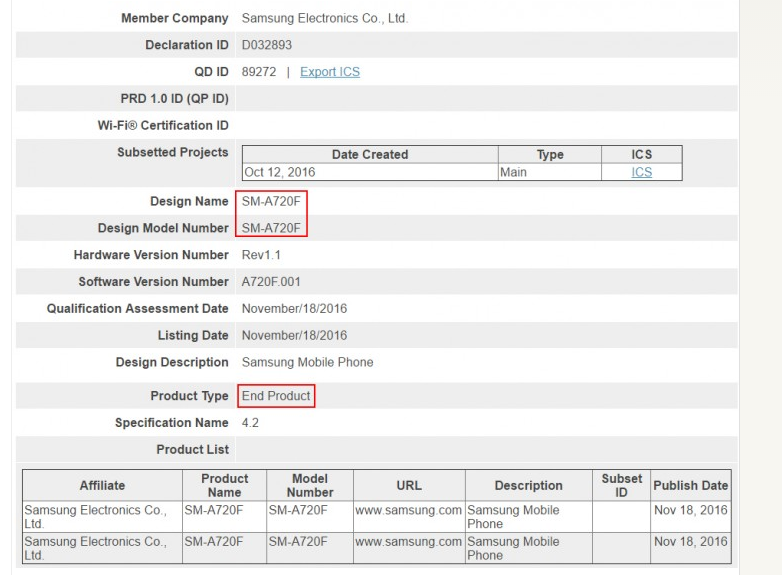The height and width of the screenshot is (575, 782).
Task: Select Specification Name value 4.2
Action: (250, 423)
